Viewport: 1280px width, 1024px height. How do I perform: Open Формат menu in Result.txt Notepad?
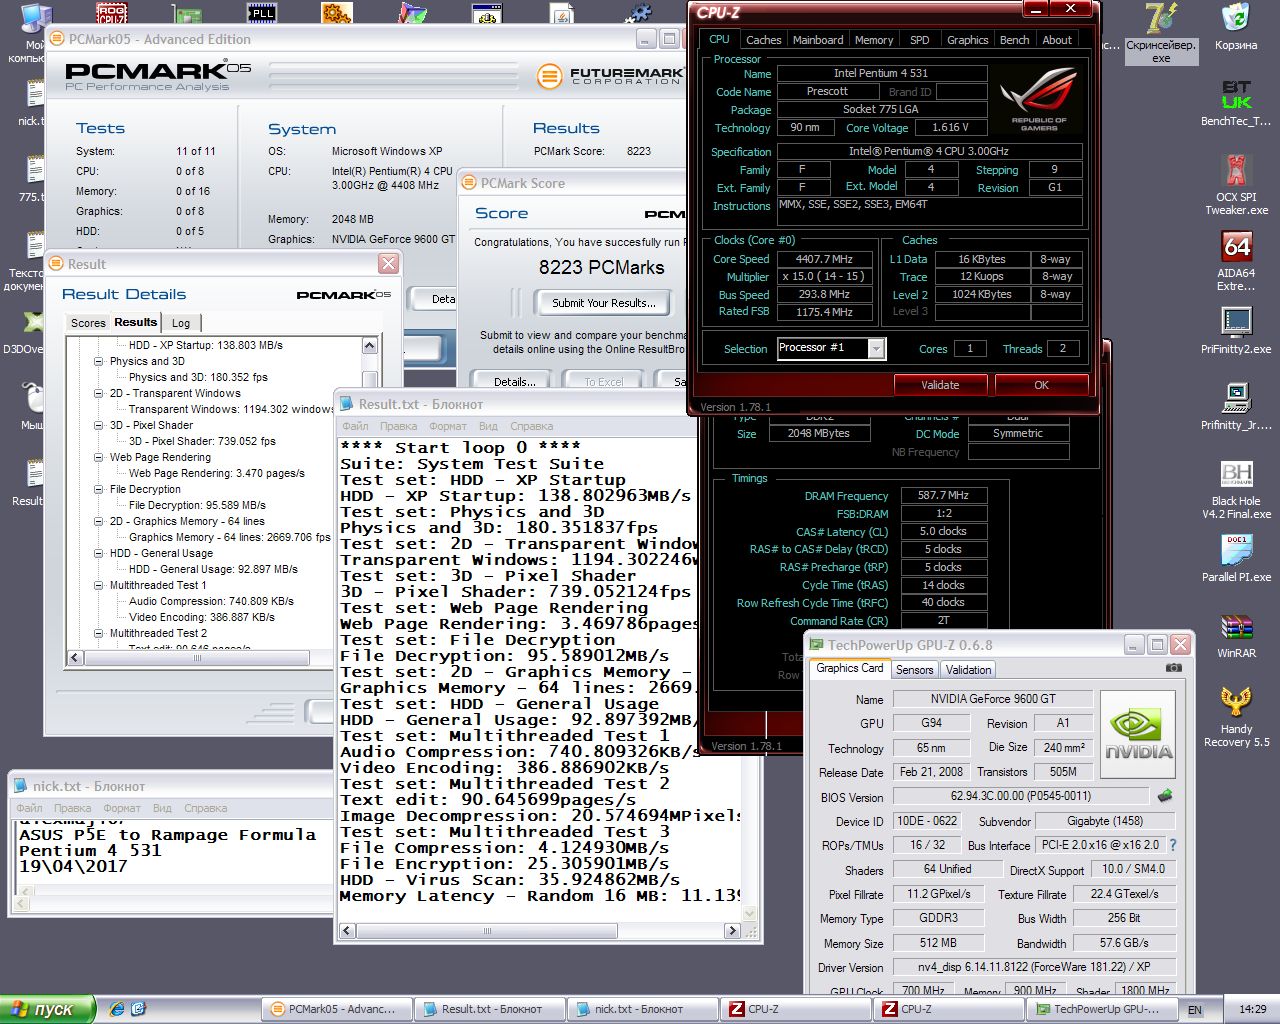(x=448, y=426)
